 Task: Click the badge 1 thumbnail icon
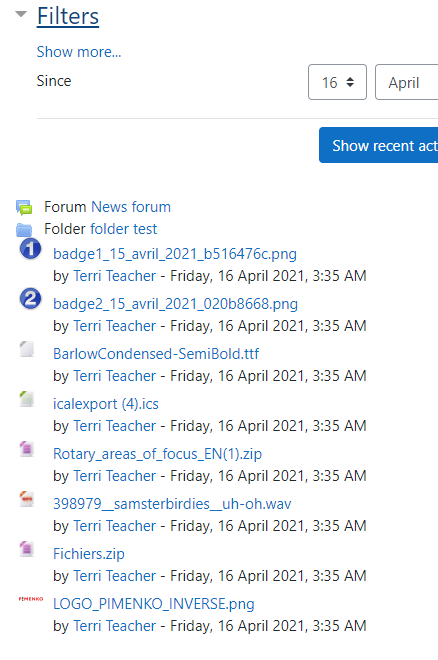tap(30, 249)
